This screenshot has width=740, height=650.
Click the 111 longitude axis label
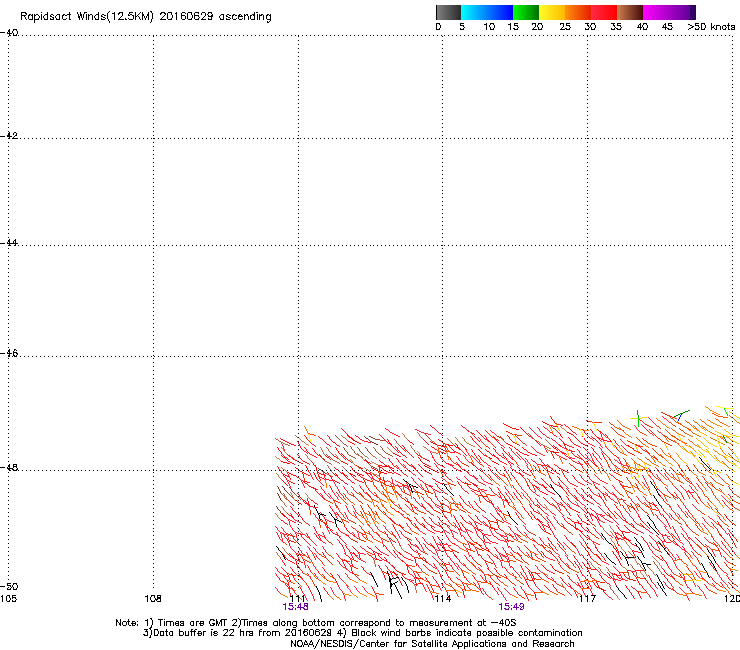tap(297, 599)
